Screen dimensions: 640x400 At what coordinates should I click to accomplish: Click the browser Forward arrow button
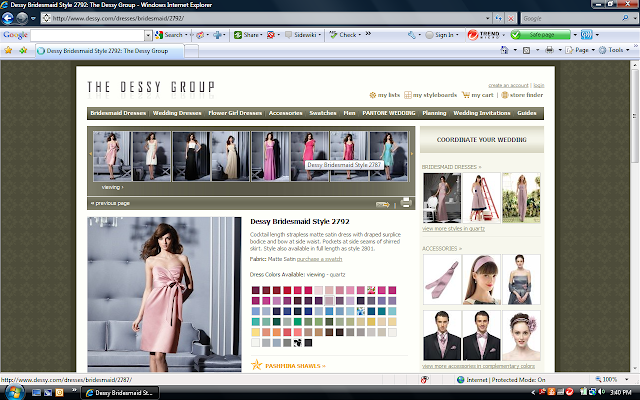(x=22, y=18)
